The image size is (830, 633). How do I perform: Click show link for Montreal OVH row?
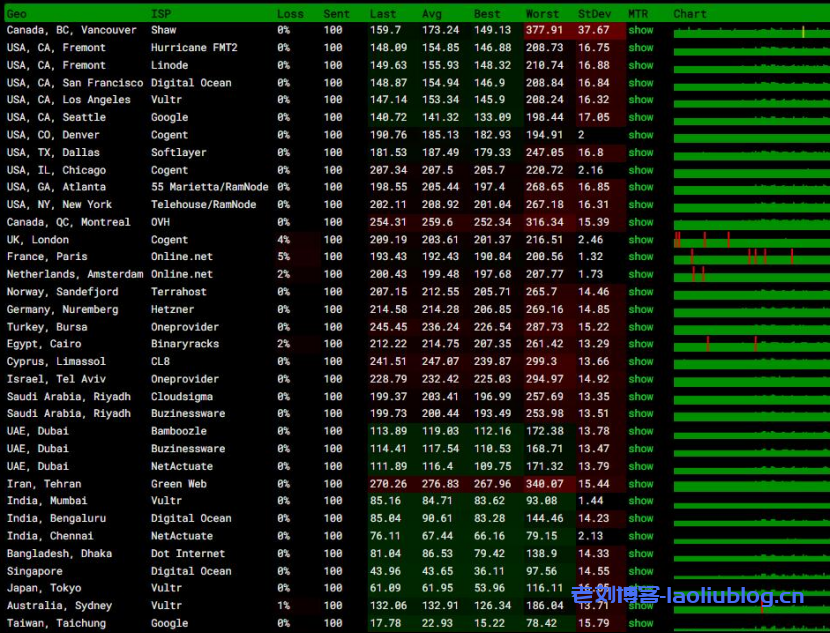641,222
